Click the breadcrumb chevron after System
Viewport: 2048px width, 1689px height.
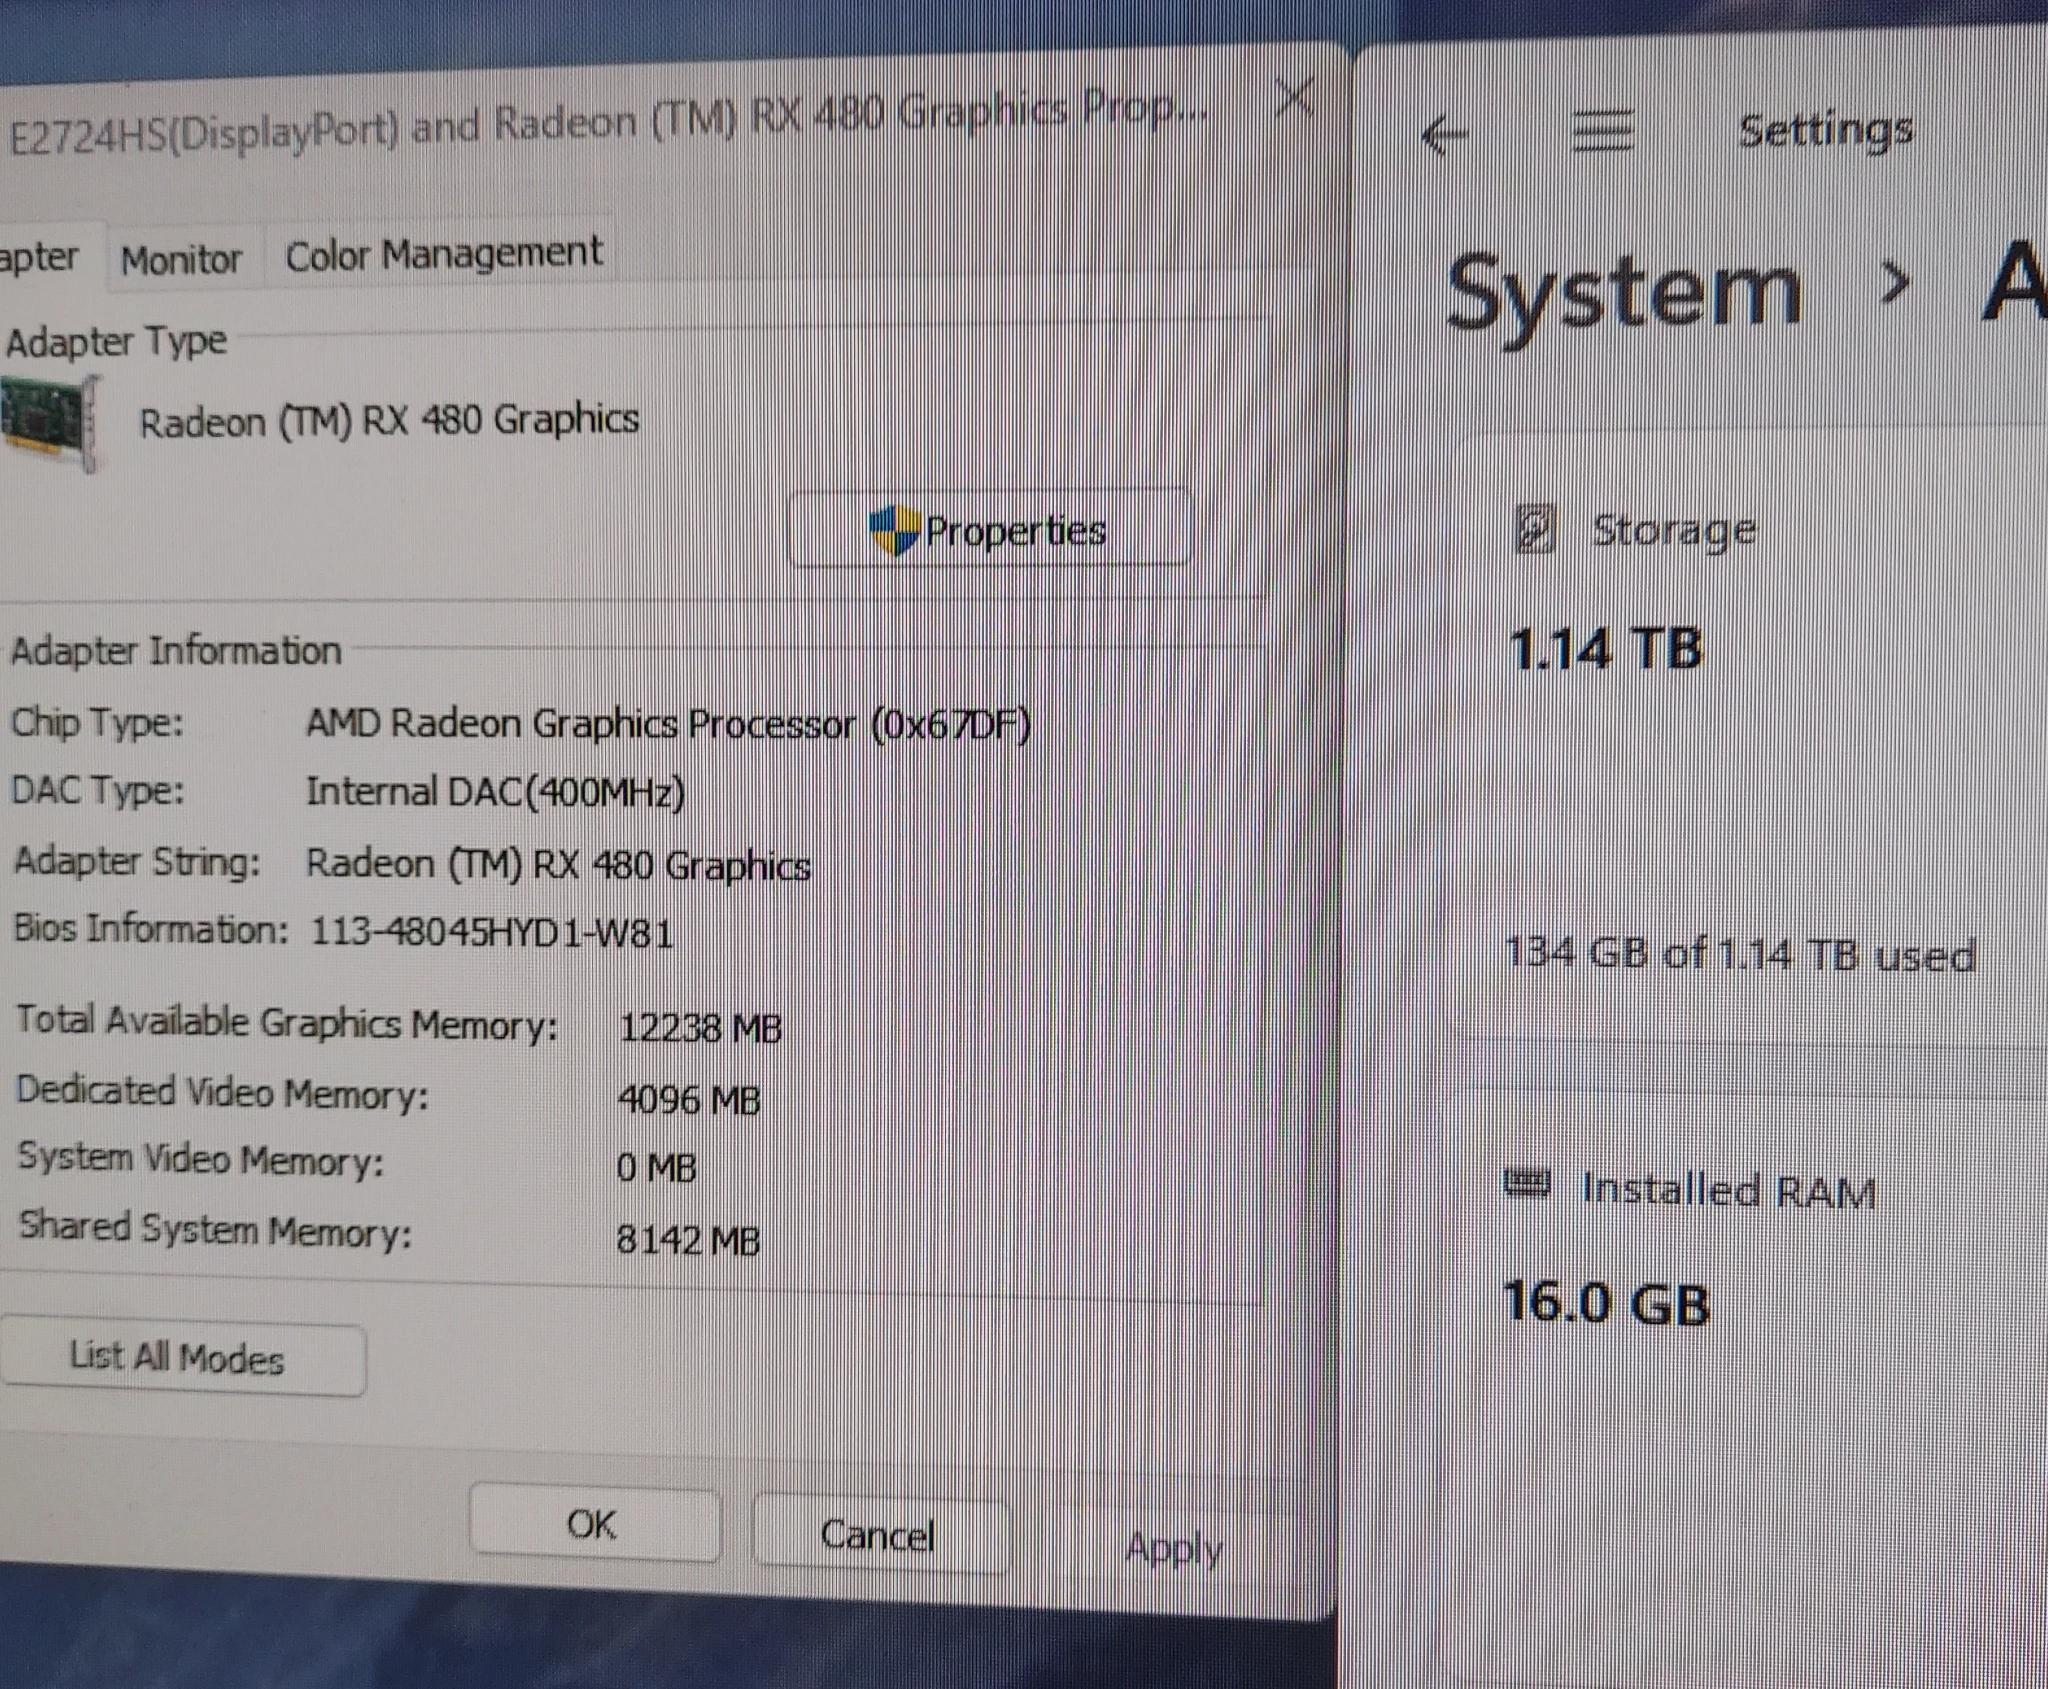pos(1894,283)
